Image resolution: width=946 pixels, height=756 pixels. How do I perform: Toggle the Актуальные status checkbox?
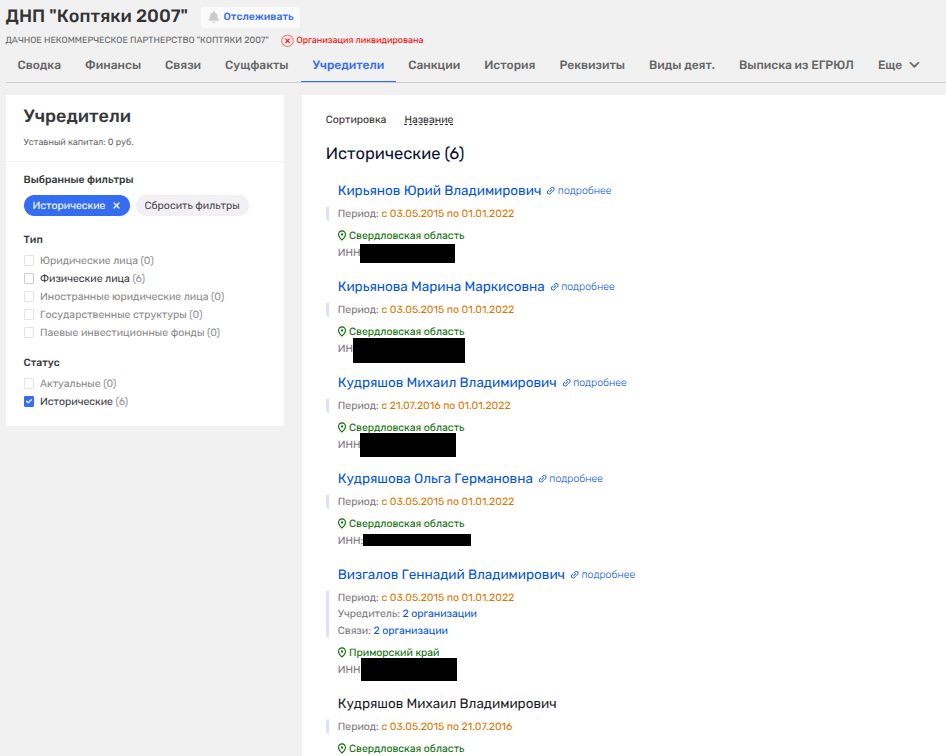click(30, 384)
